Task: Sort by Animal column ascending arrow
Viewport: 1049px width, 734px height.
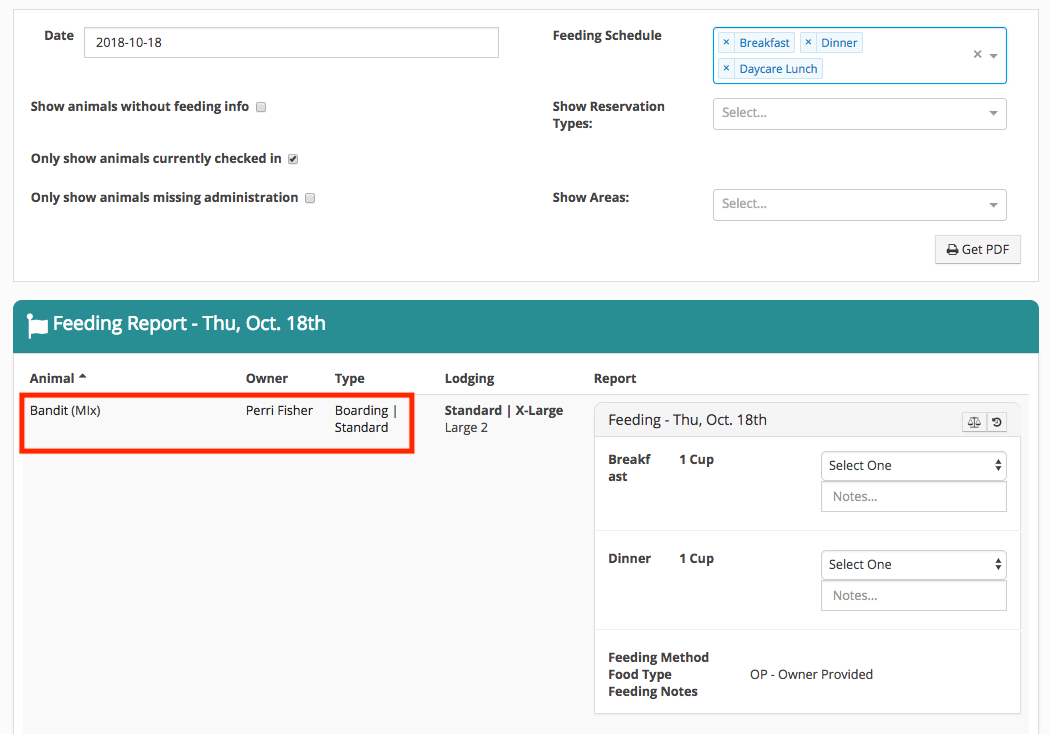Action: pyautogui.click(x=83, y=377)
